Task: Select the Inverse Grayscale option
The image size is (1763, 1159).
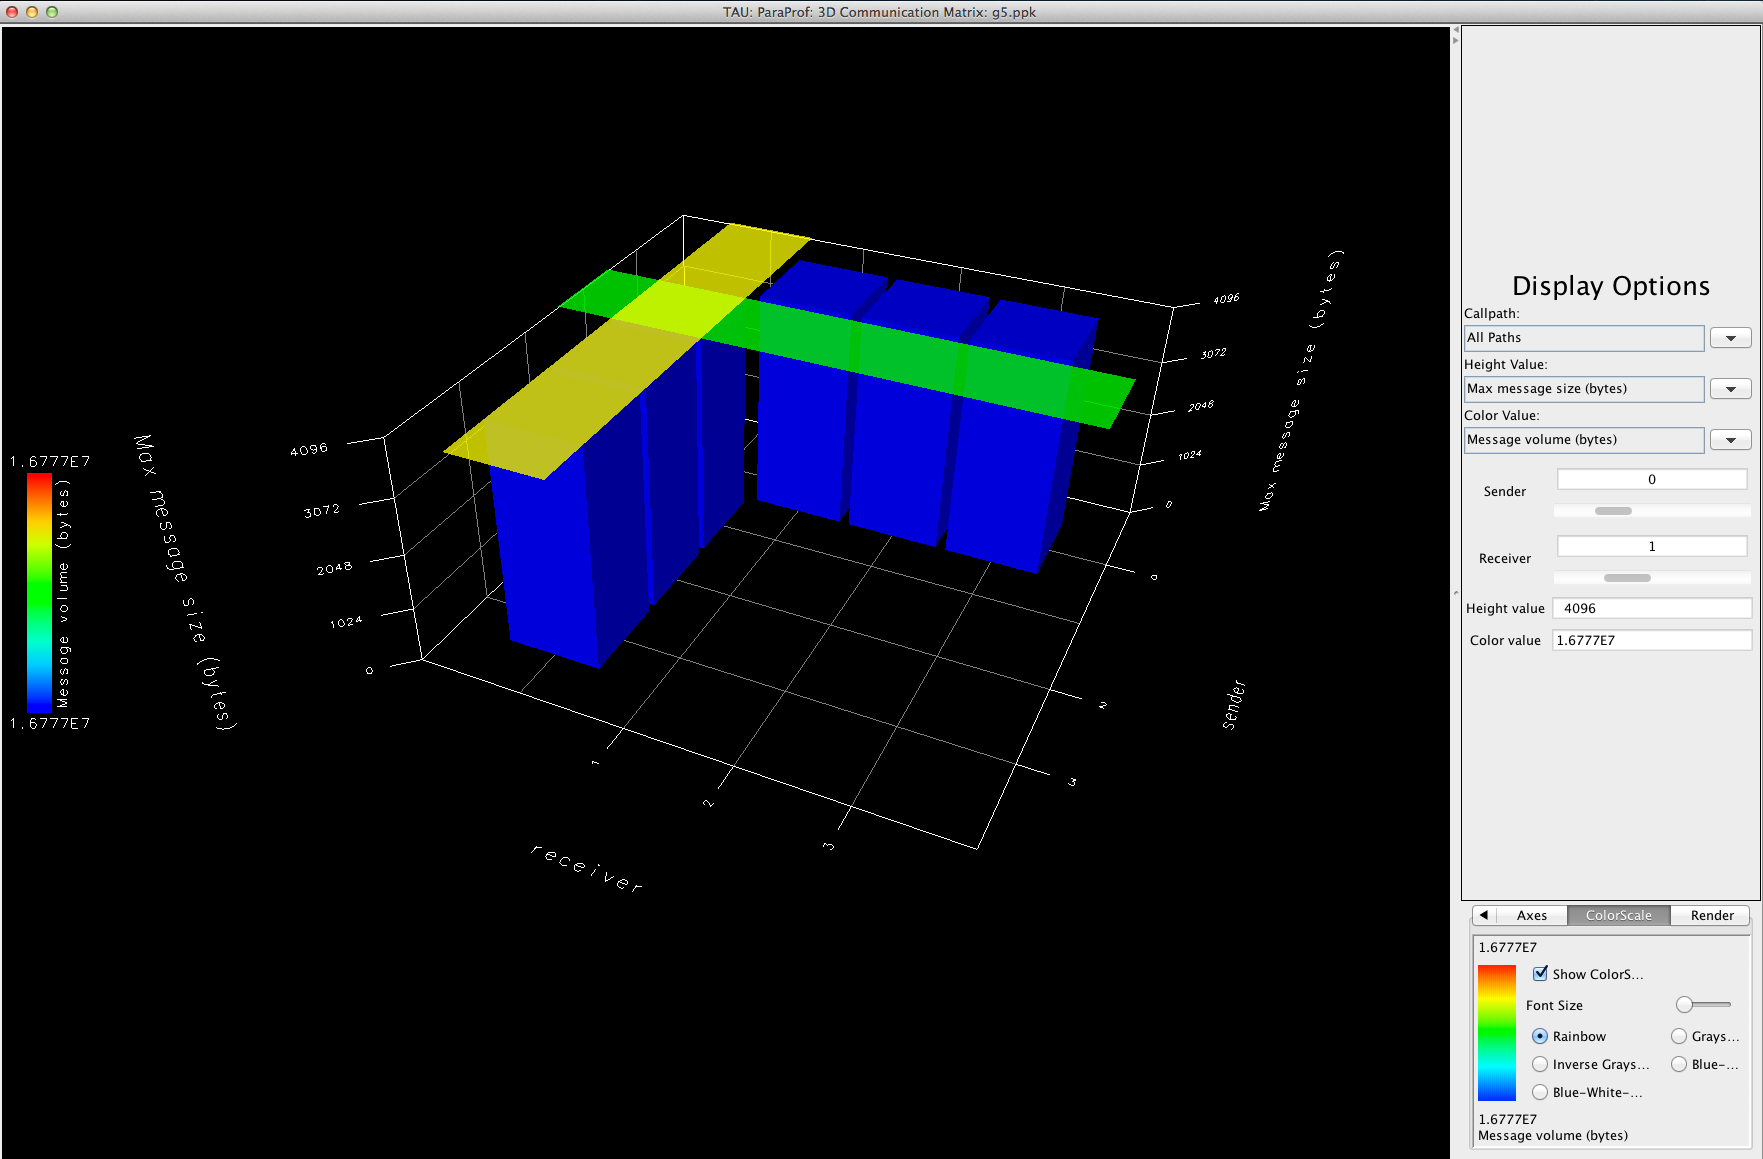Action: click(1540, 1064)
